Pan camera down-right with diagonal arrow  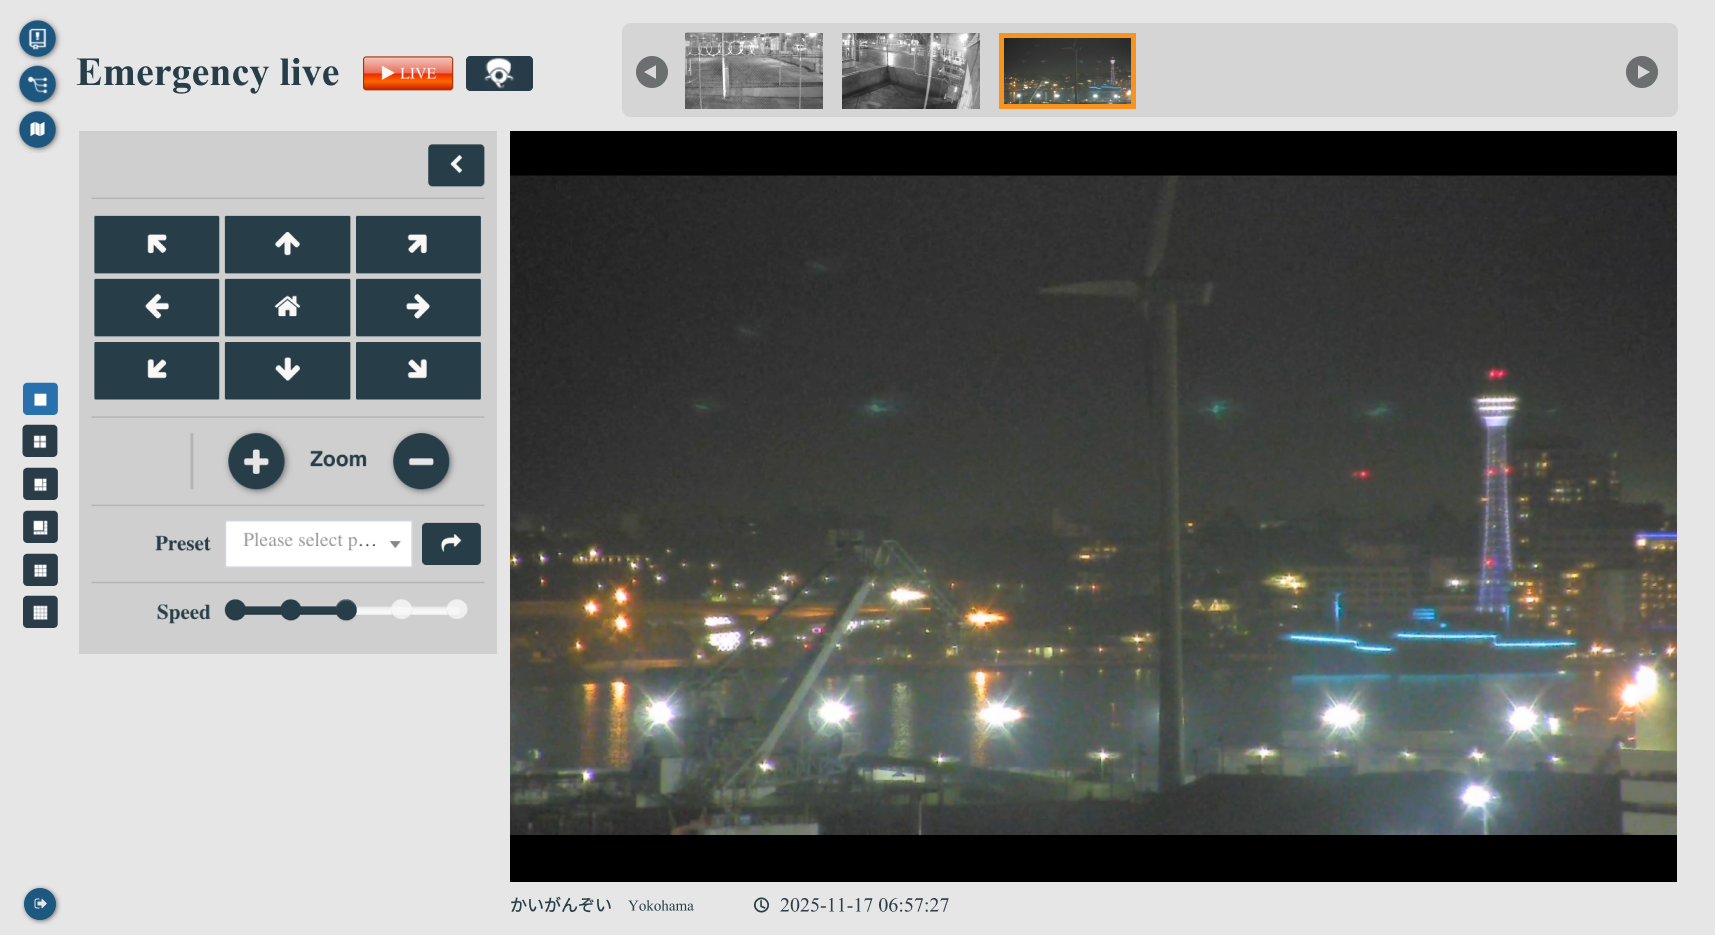tap(418, 370)
